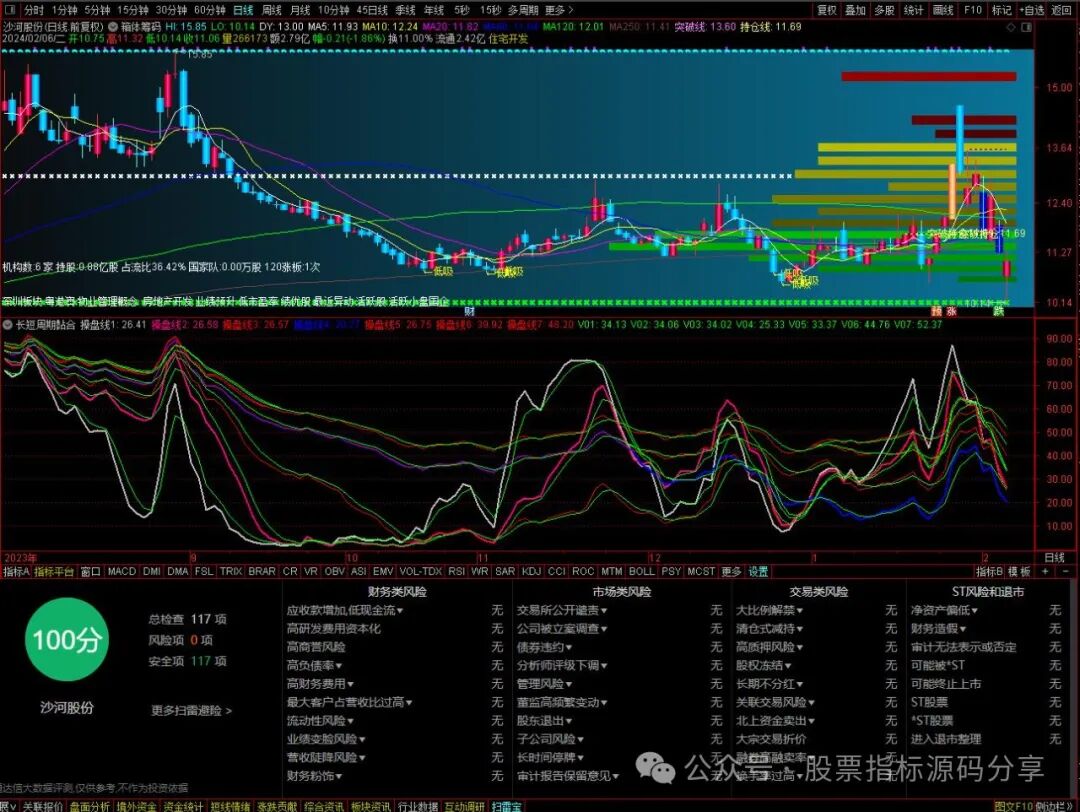Select the 扫雷宝 bottom tab
Image resolution: width=1080 pixels, height=812 pixels.
tap(506, 806)
